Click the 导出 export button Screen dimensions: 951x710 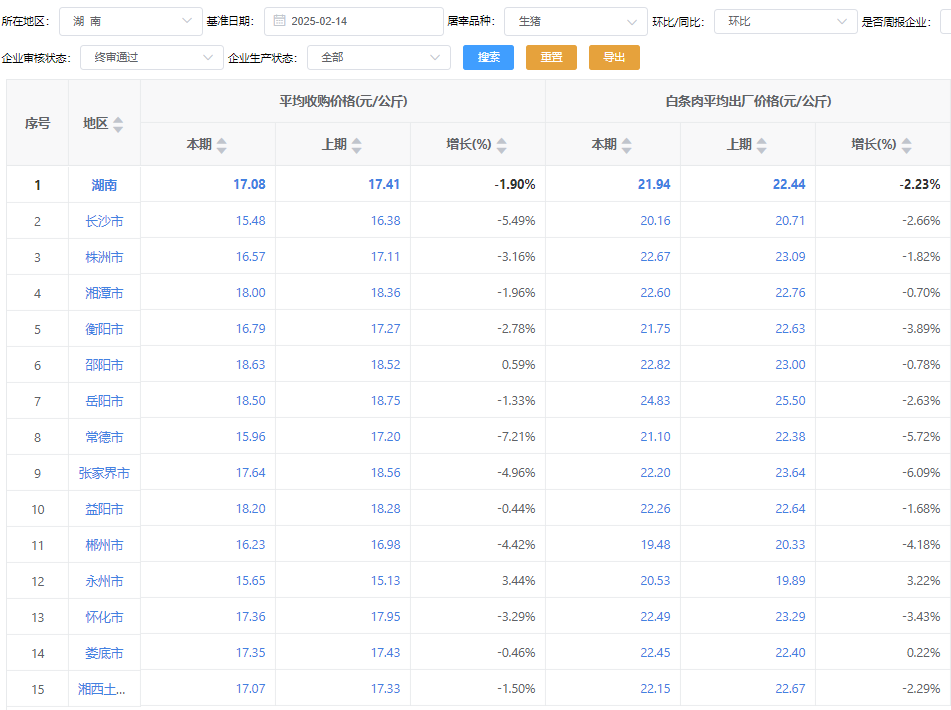(x=614, y=58)
